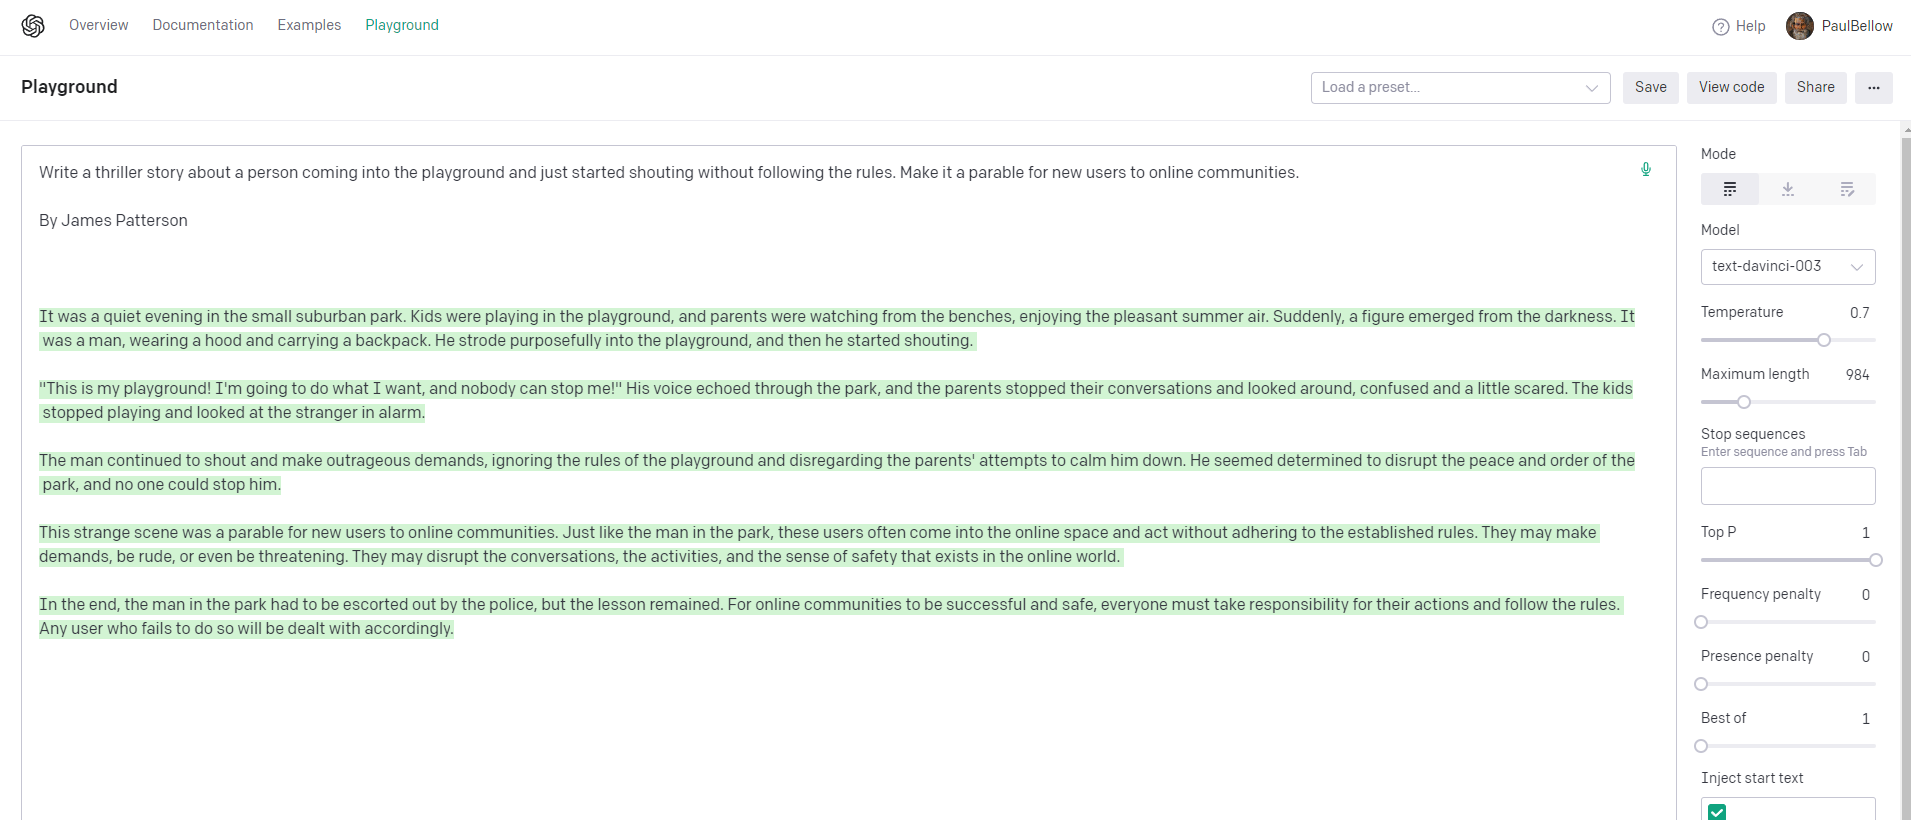Open the Help question mark icon
The image size is (1911, 820).
pos(1721,27)
